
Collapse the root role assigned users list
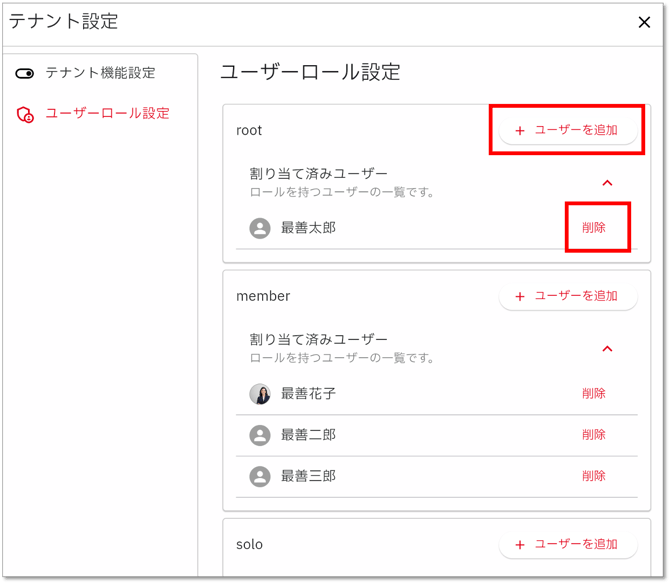click(x=606, y=183)
